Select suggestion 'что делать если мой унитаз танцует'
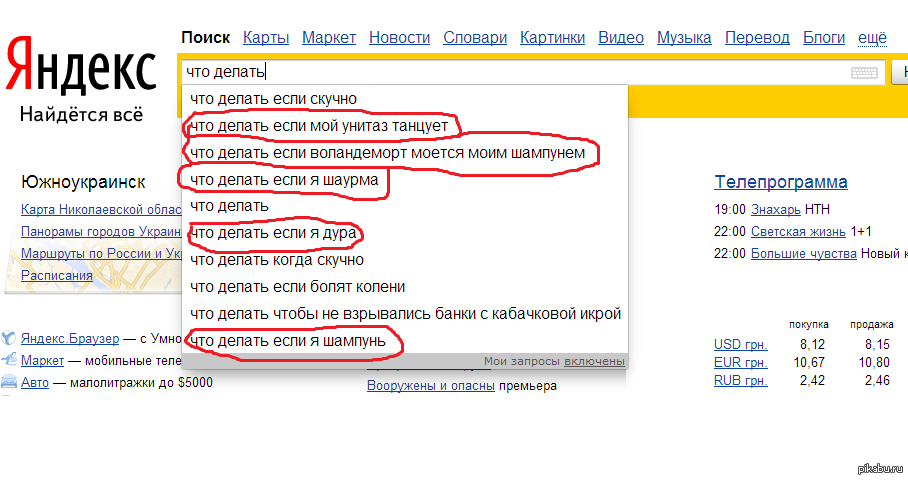 pyautogui.click(x=405, y=126)
